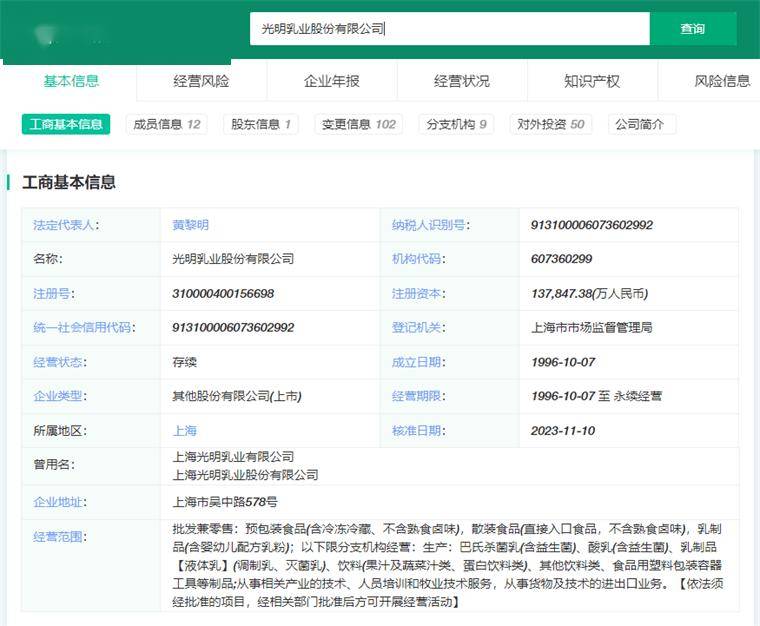
Task: Click the 核准日期 label
Action: tap(419, 431)
